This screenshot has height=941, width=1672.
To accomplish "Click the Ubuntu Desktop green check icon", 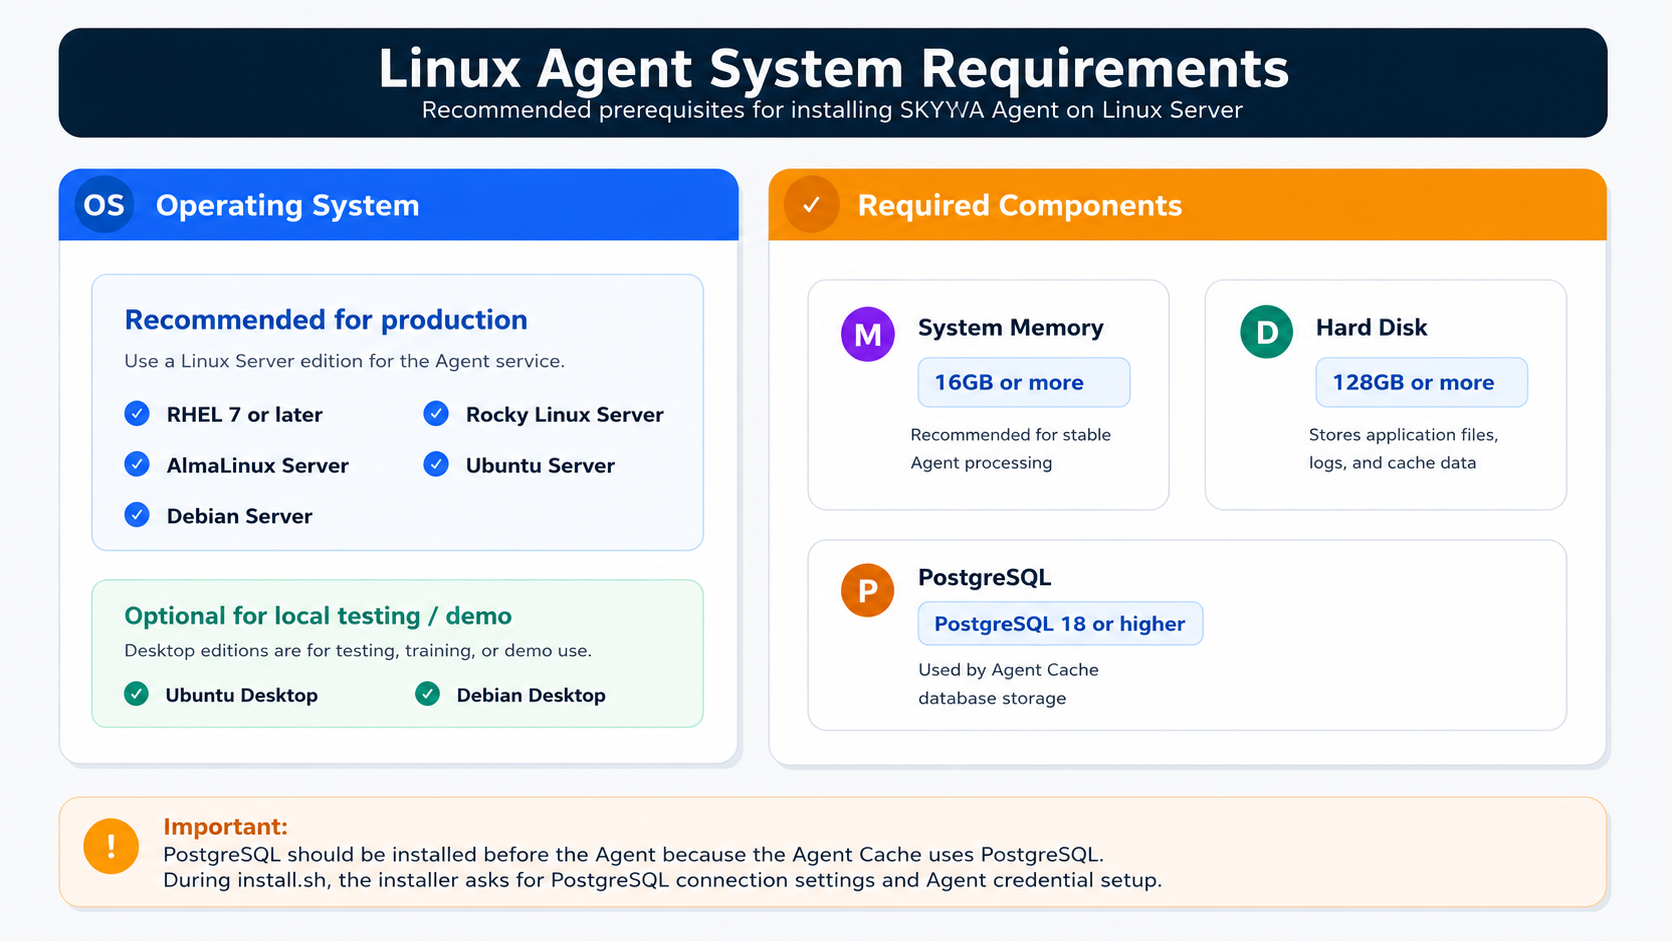I will [137, 694].
